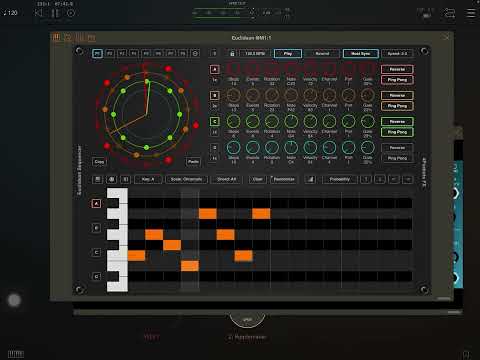Click the host transport record icon
480x360 pixels.
click(71, 13)
